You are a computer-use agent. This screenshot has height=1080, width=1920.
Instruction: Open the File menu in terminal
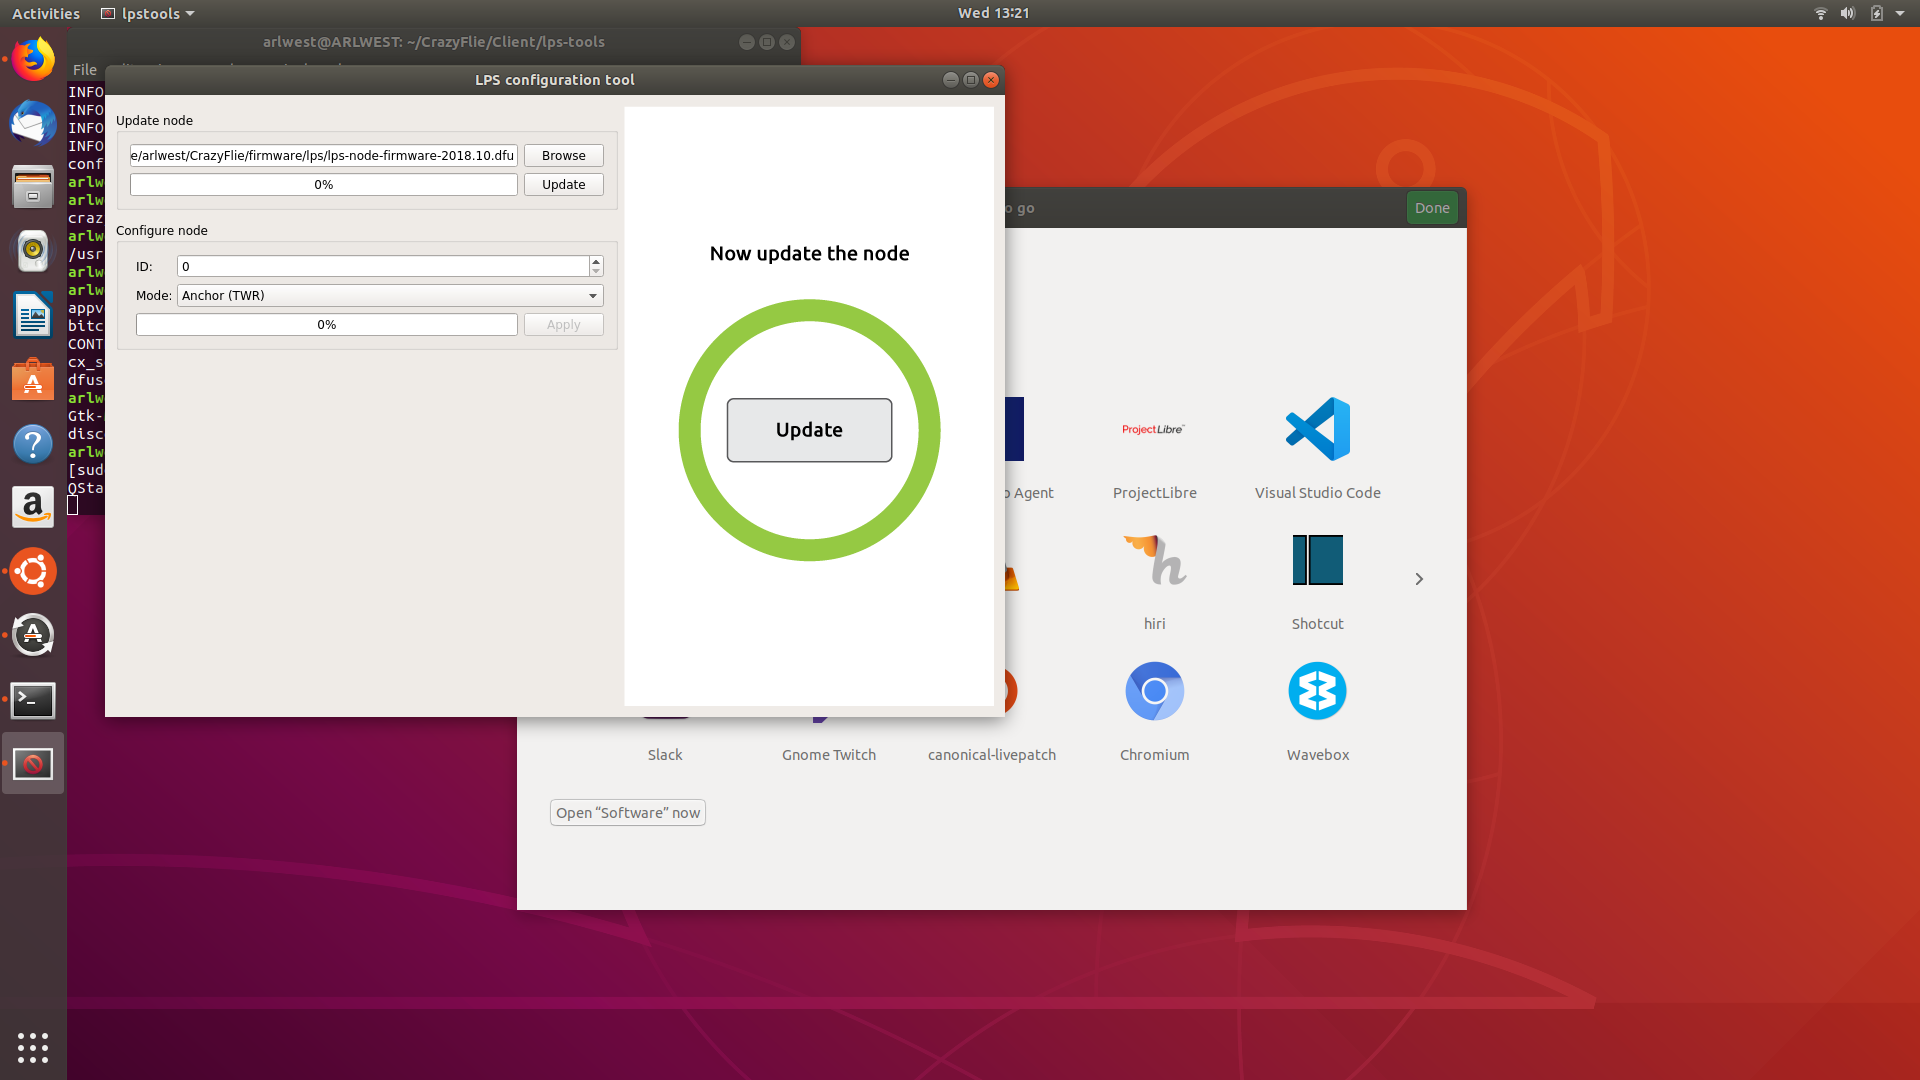tap(84, 70)
